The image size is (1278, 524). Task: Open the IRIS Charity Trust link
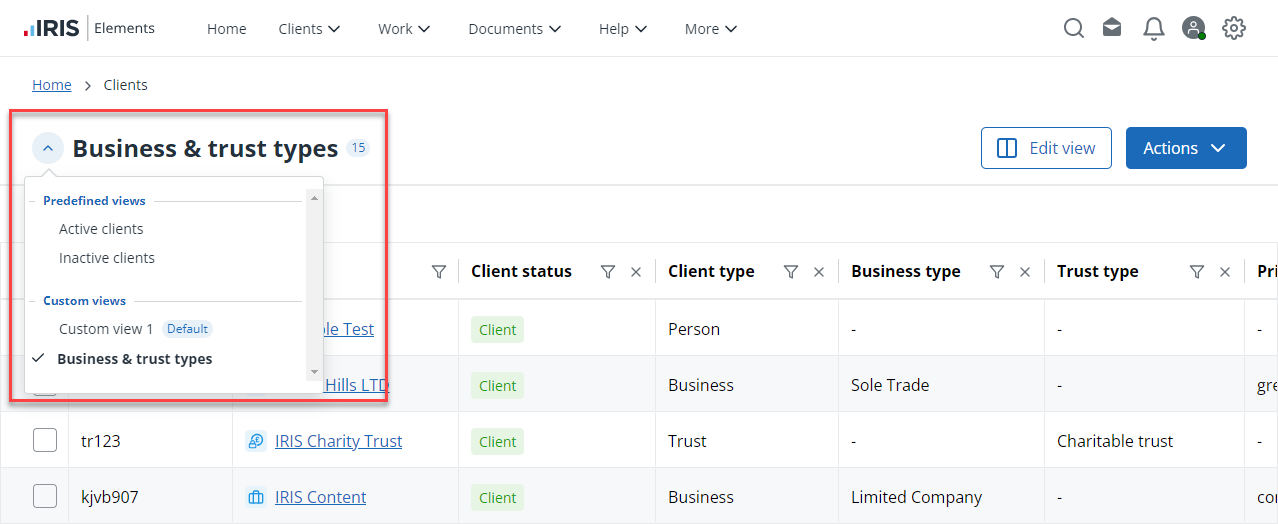point(338,441)
